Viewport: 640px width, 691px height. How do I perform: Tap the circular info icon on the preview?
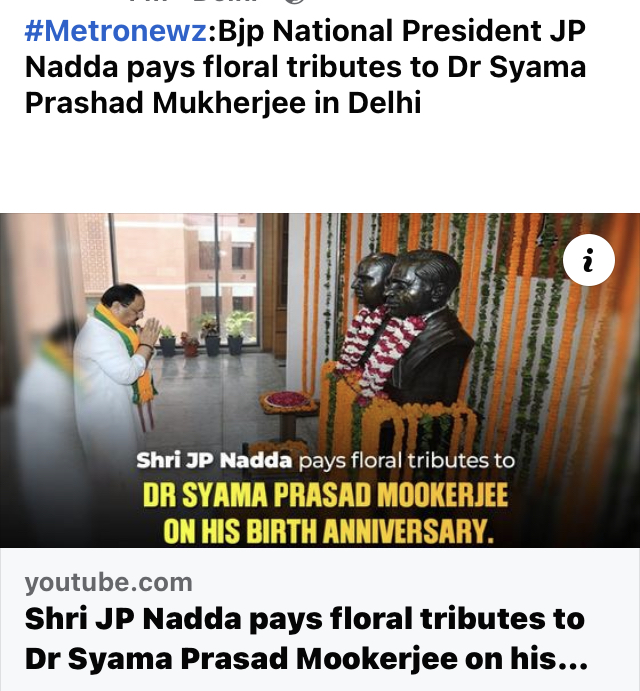click(x=588, y=260)
